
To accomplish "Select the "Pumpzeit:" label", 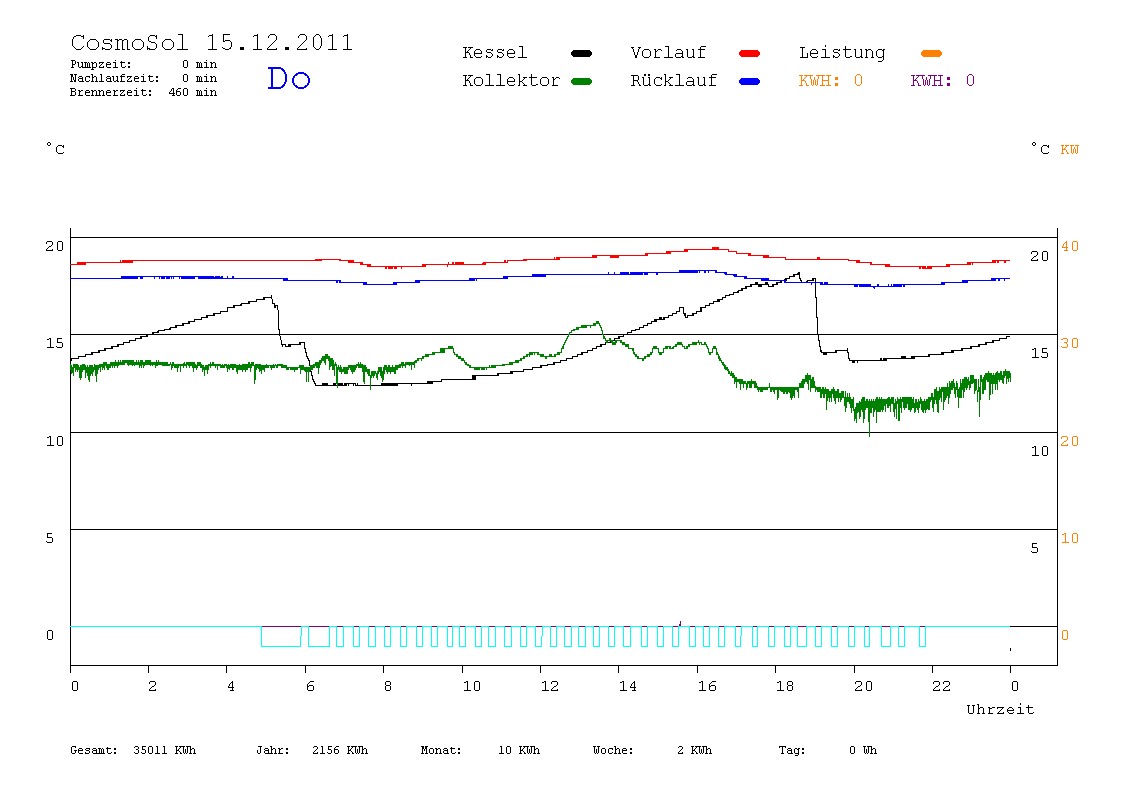I will click(101, 64).
